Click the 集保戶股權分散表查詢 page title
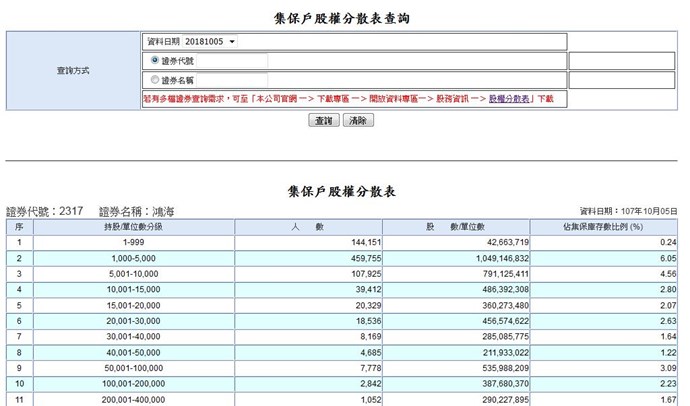This screenshot has width=690, height=406. coord(345,18)
